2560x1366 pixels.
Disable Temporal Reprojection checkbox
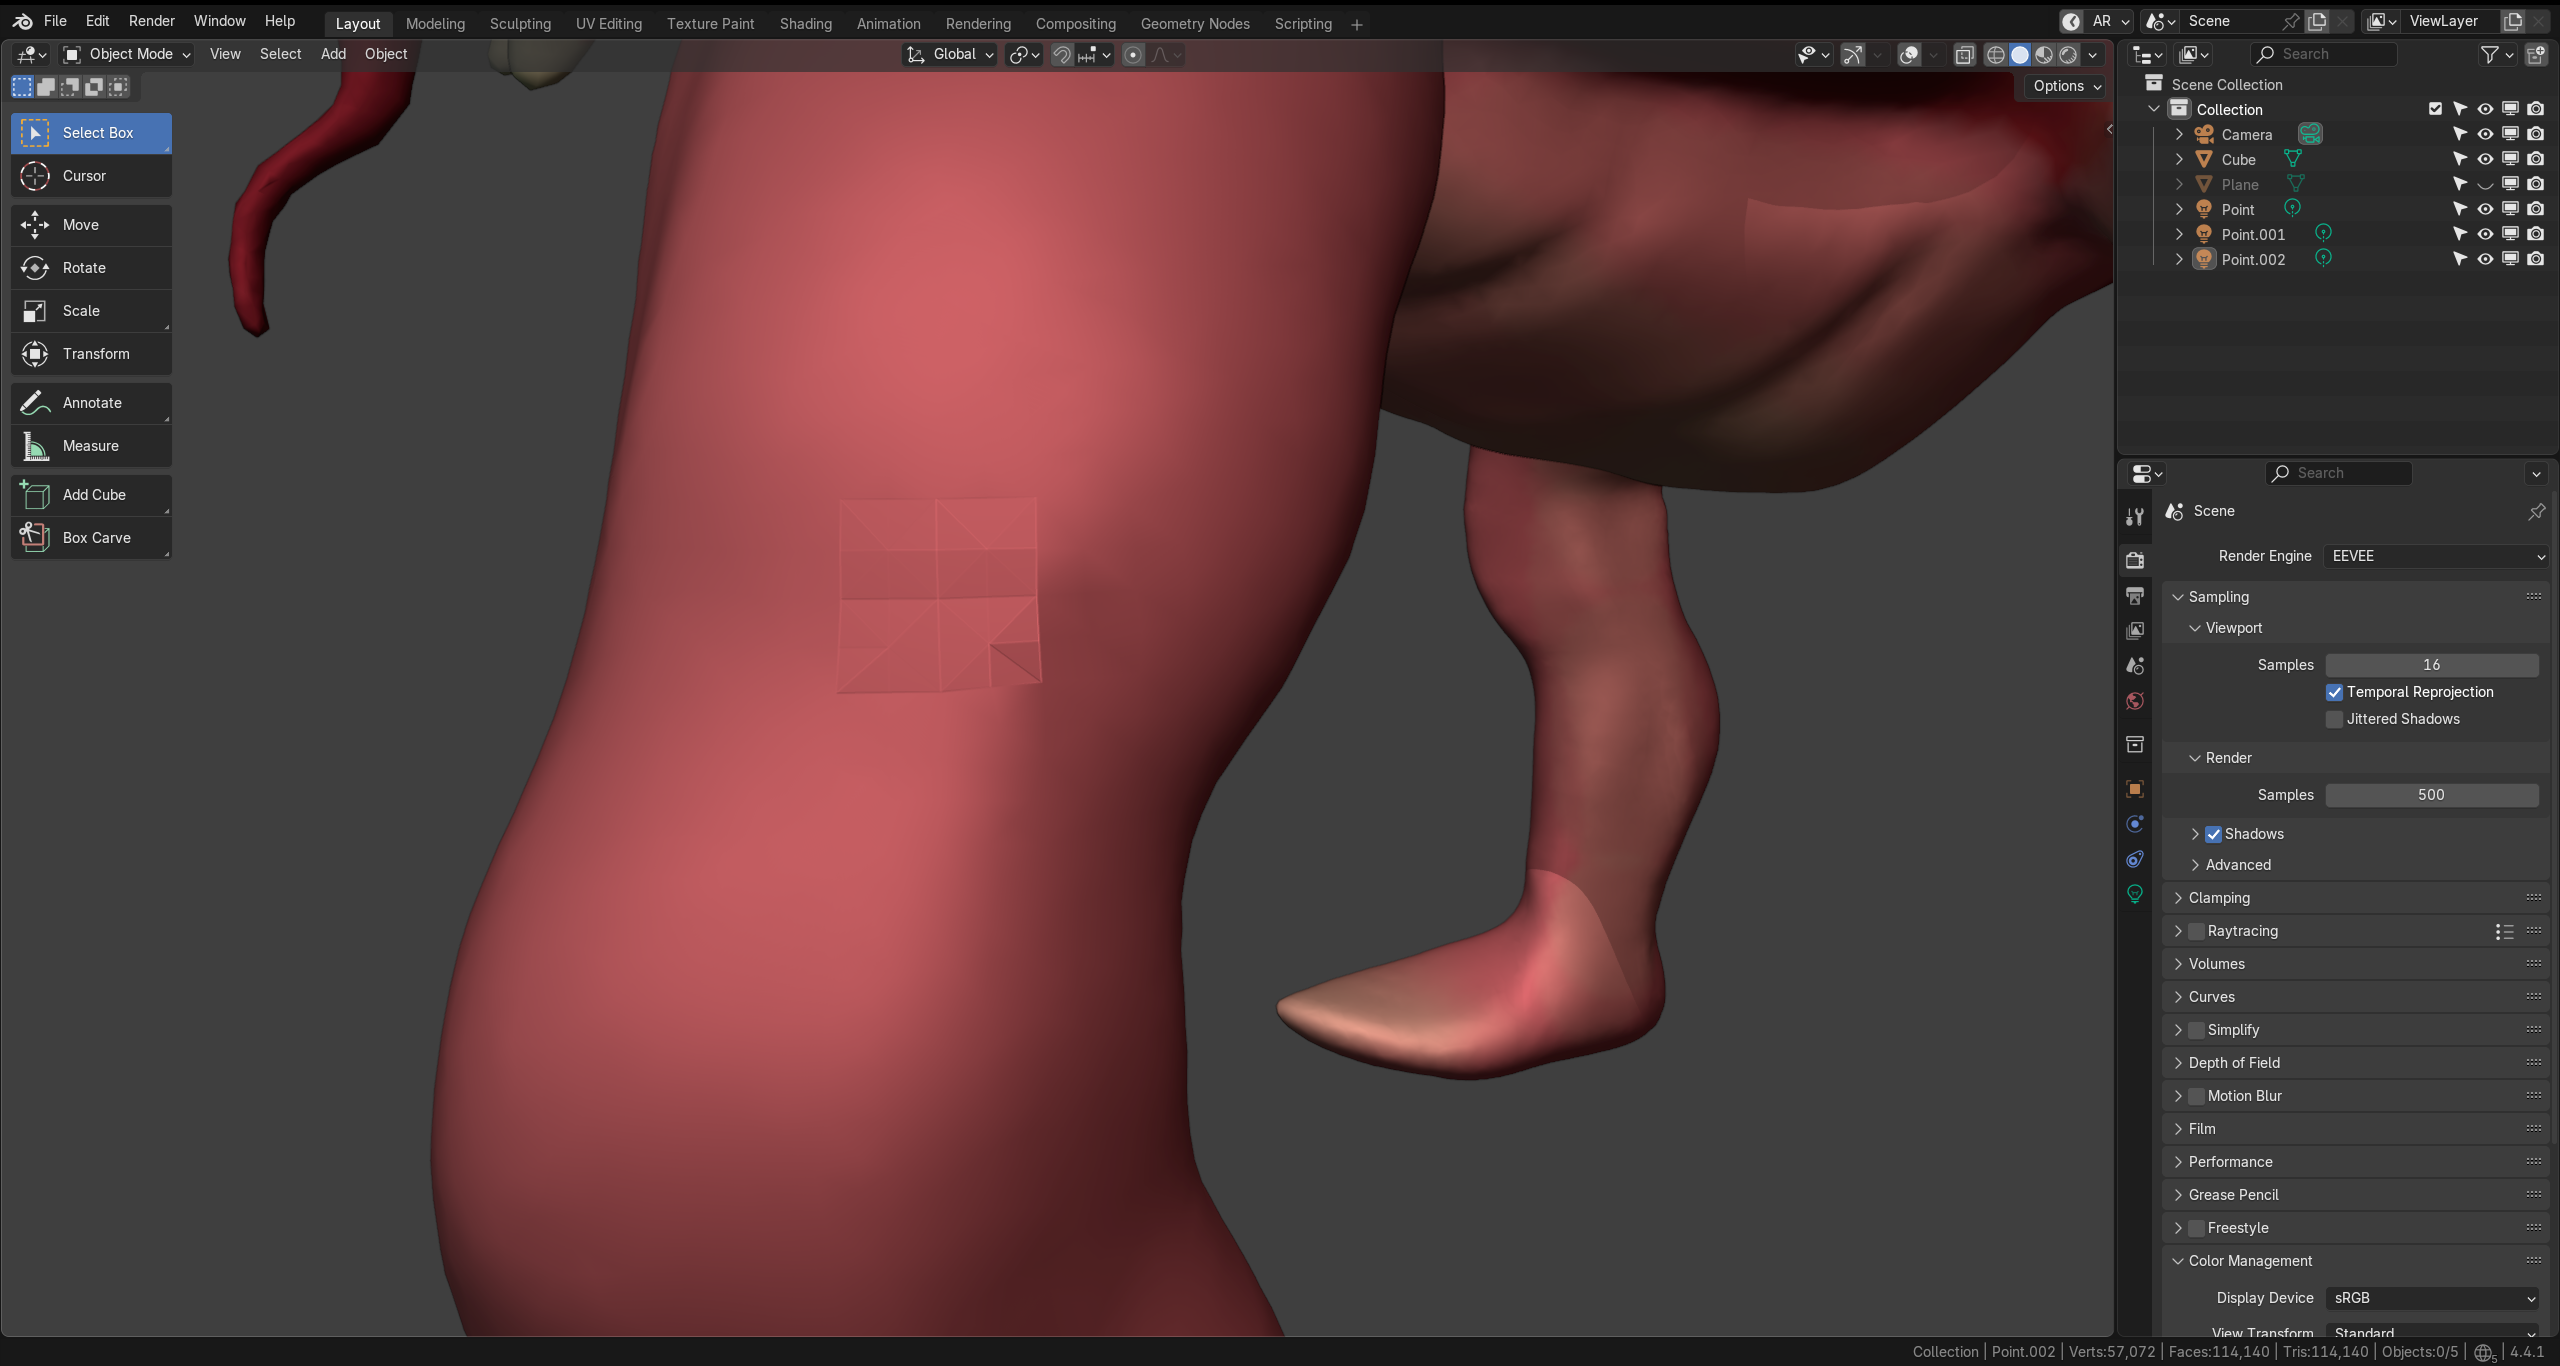coord(2334,692)
